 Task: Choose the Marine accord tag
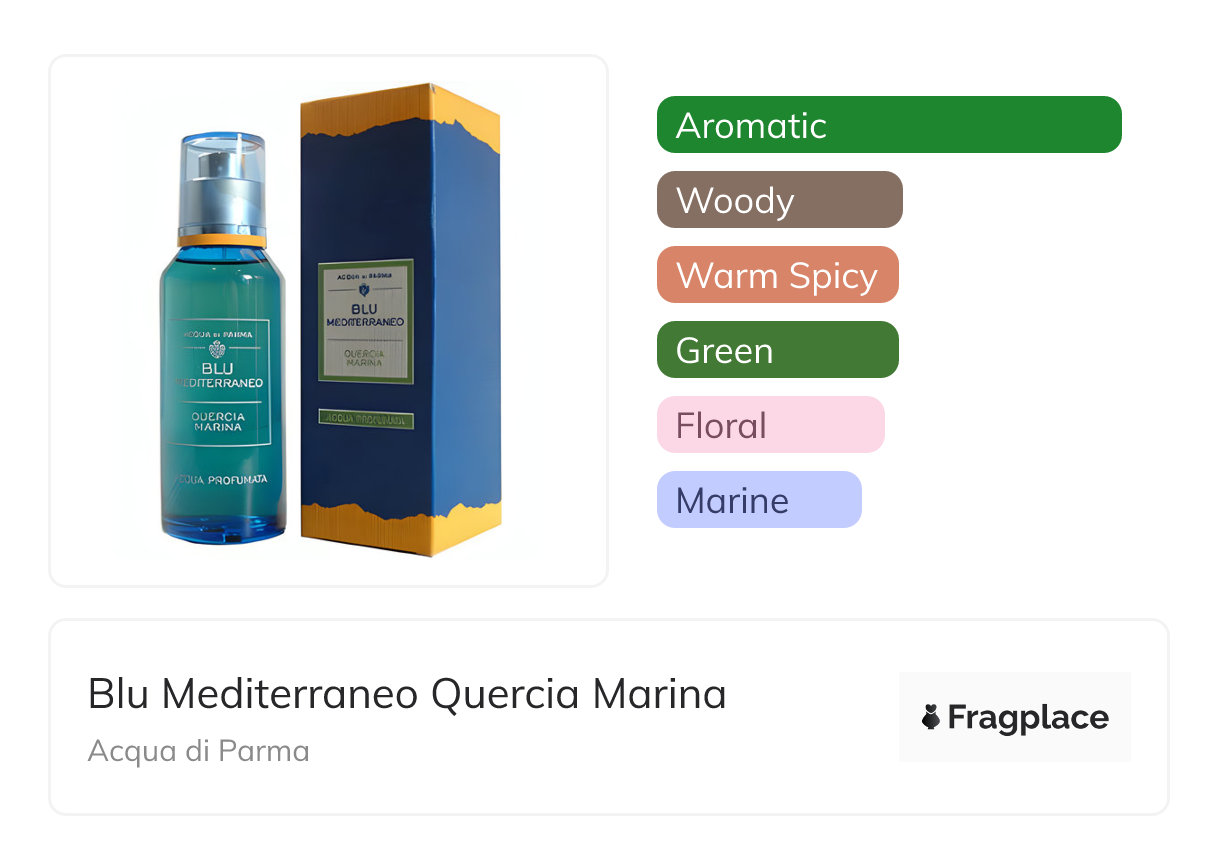pos(759,500)
